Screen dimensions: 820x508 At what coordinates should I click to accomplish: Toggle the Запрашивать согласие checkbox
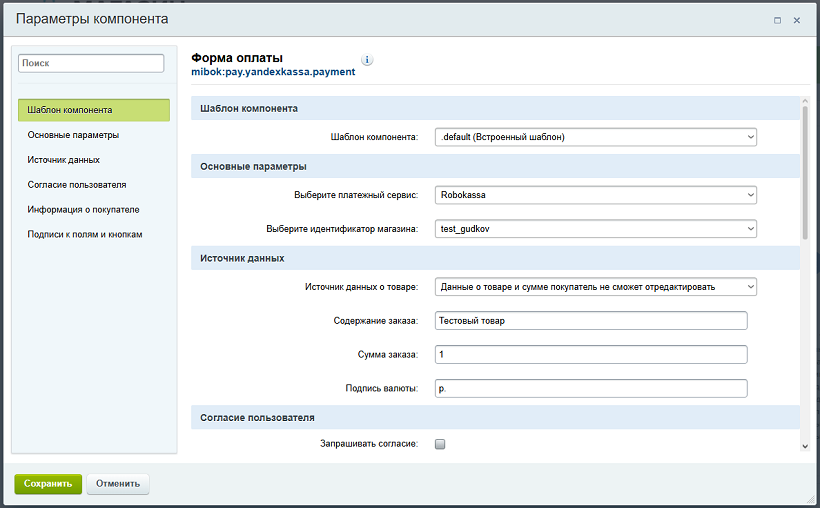pos(439,444)
